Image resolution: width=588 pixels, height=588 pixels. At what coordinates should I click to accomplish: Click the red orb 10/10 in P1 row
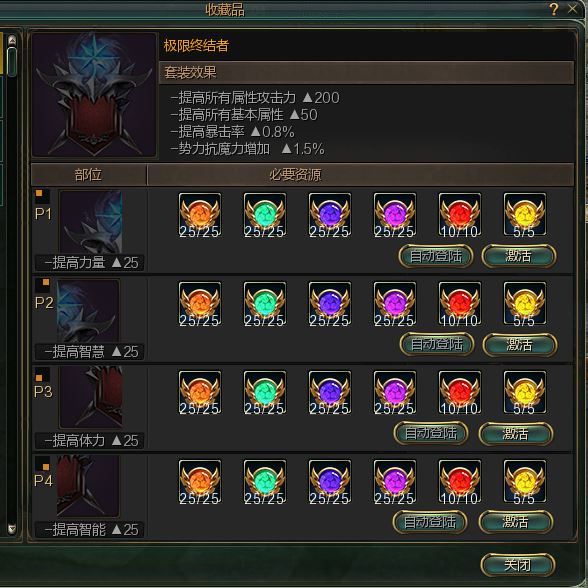[460, 215]
